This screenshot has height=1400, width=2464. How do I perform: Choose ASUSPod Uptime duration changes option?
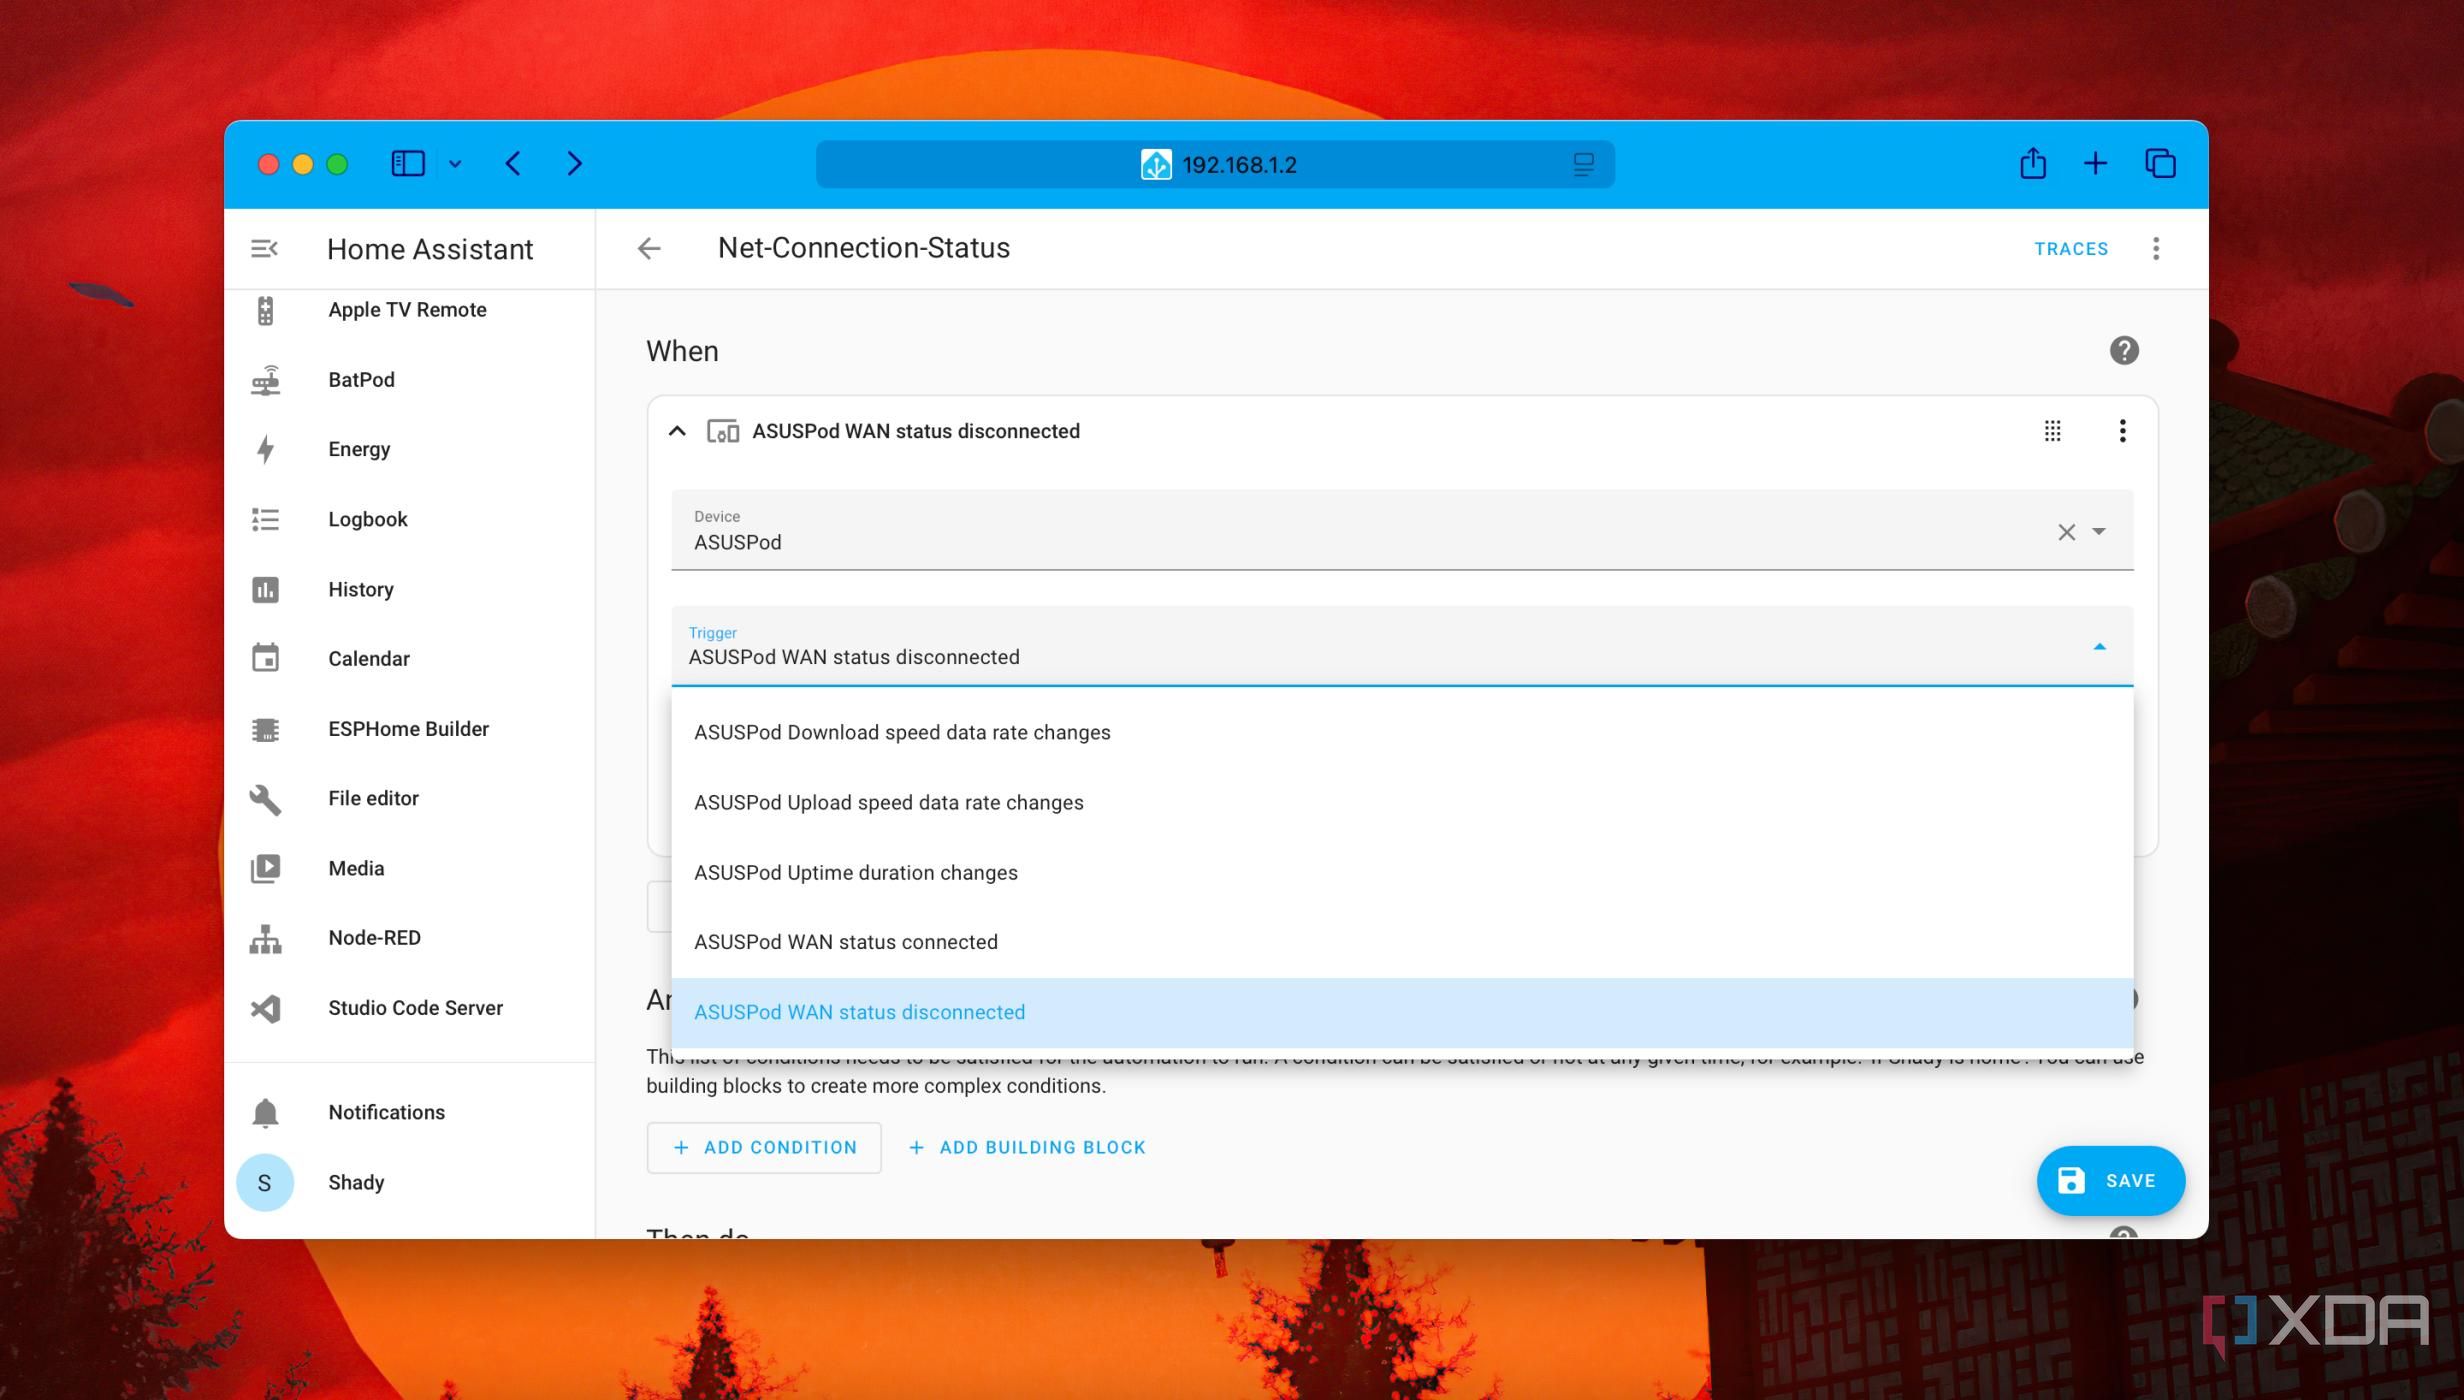tap(855, 872)
